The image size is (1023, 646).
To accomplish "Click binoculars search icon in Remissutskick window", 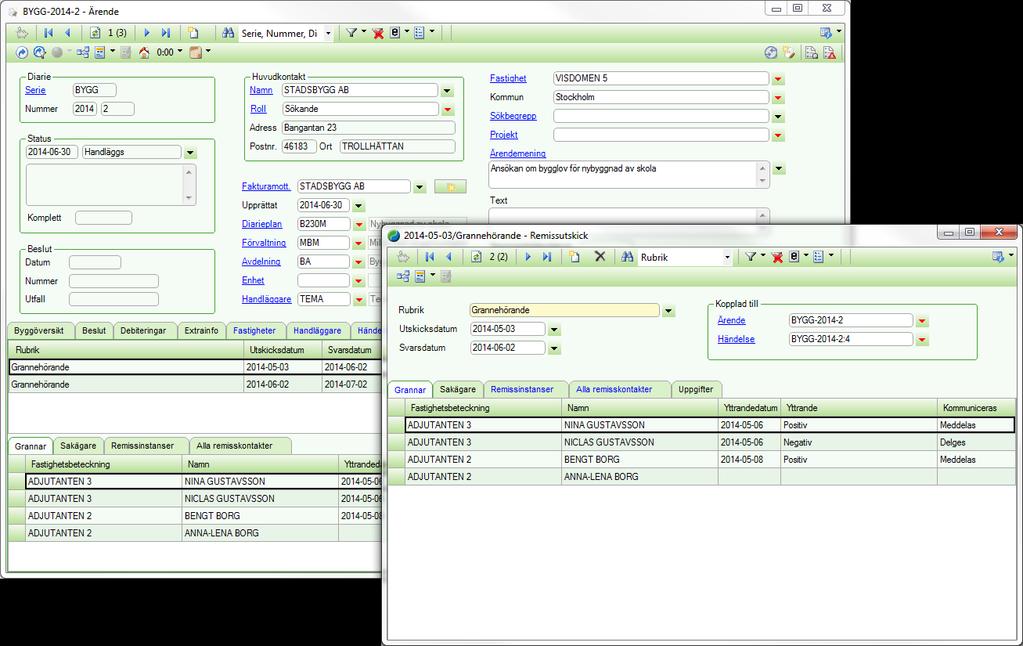I will click(x=627, y=257).
